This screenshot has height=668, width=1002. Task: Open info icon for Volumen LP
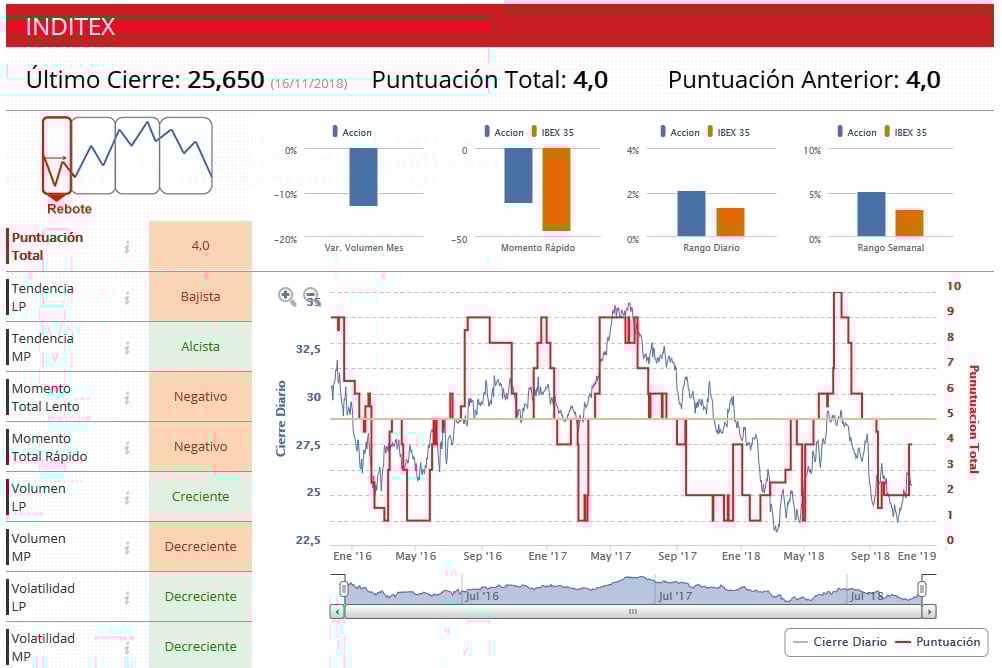point(127,497)
